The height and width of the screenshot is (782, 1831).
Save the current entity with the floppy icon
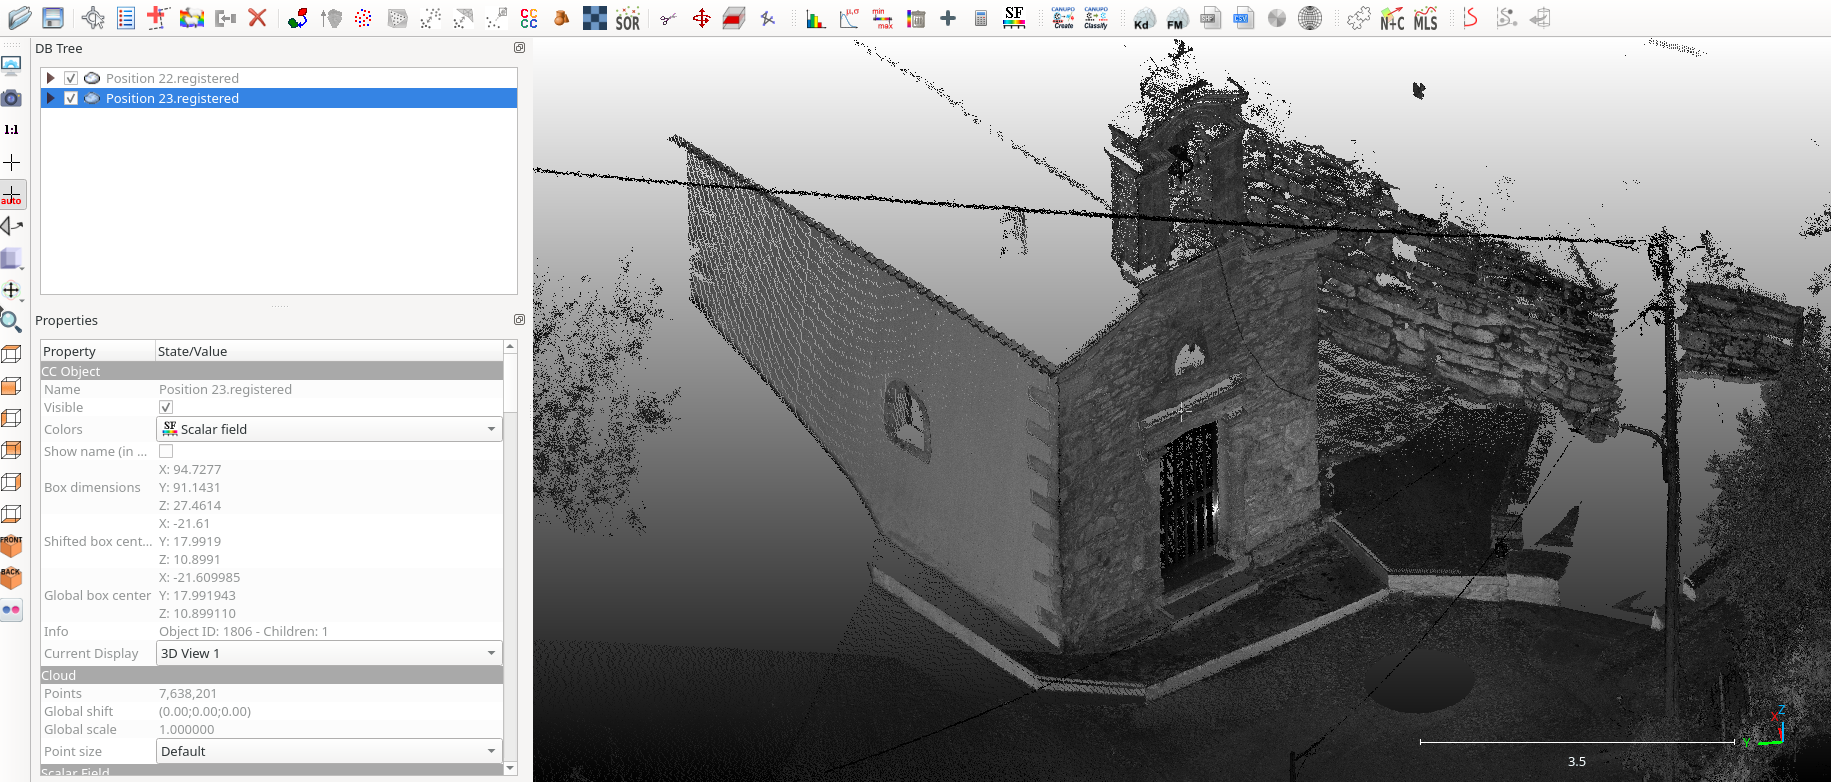click(53, 18)
